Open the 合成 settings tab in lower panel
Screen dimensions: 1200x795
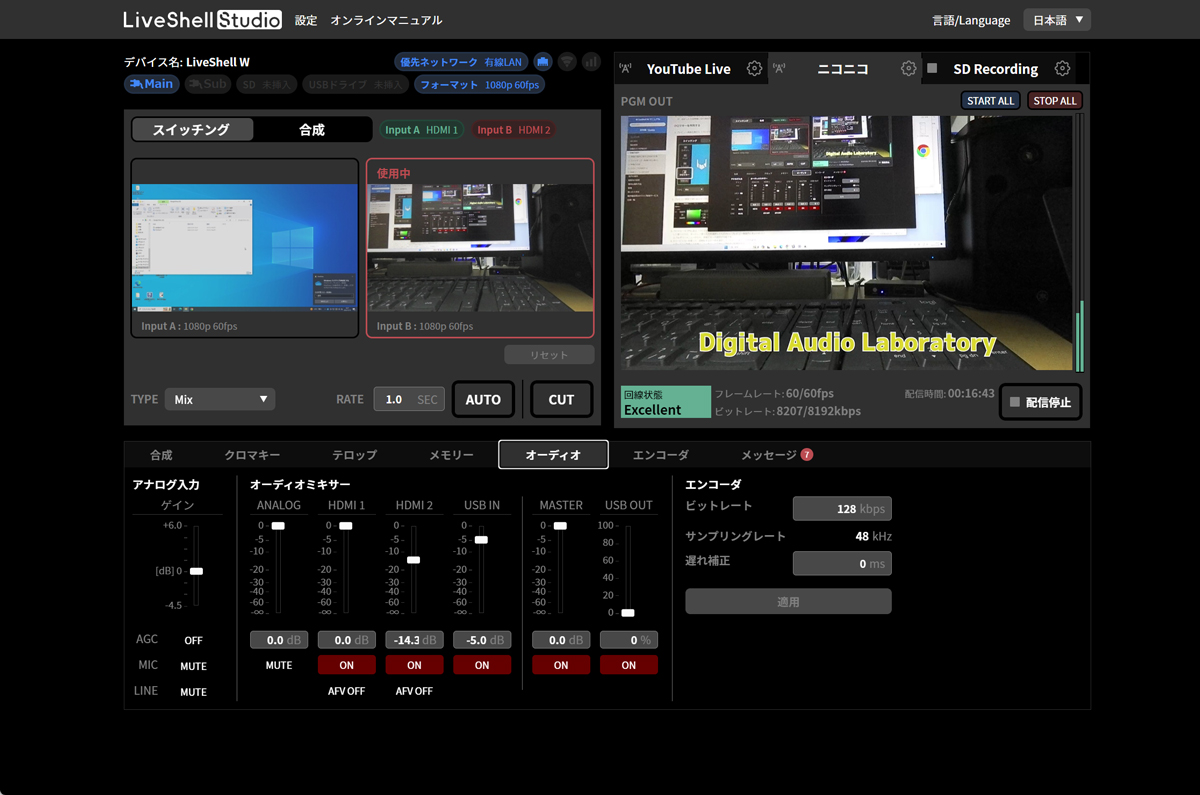(x=161, y=455)
